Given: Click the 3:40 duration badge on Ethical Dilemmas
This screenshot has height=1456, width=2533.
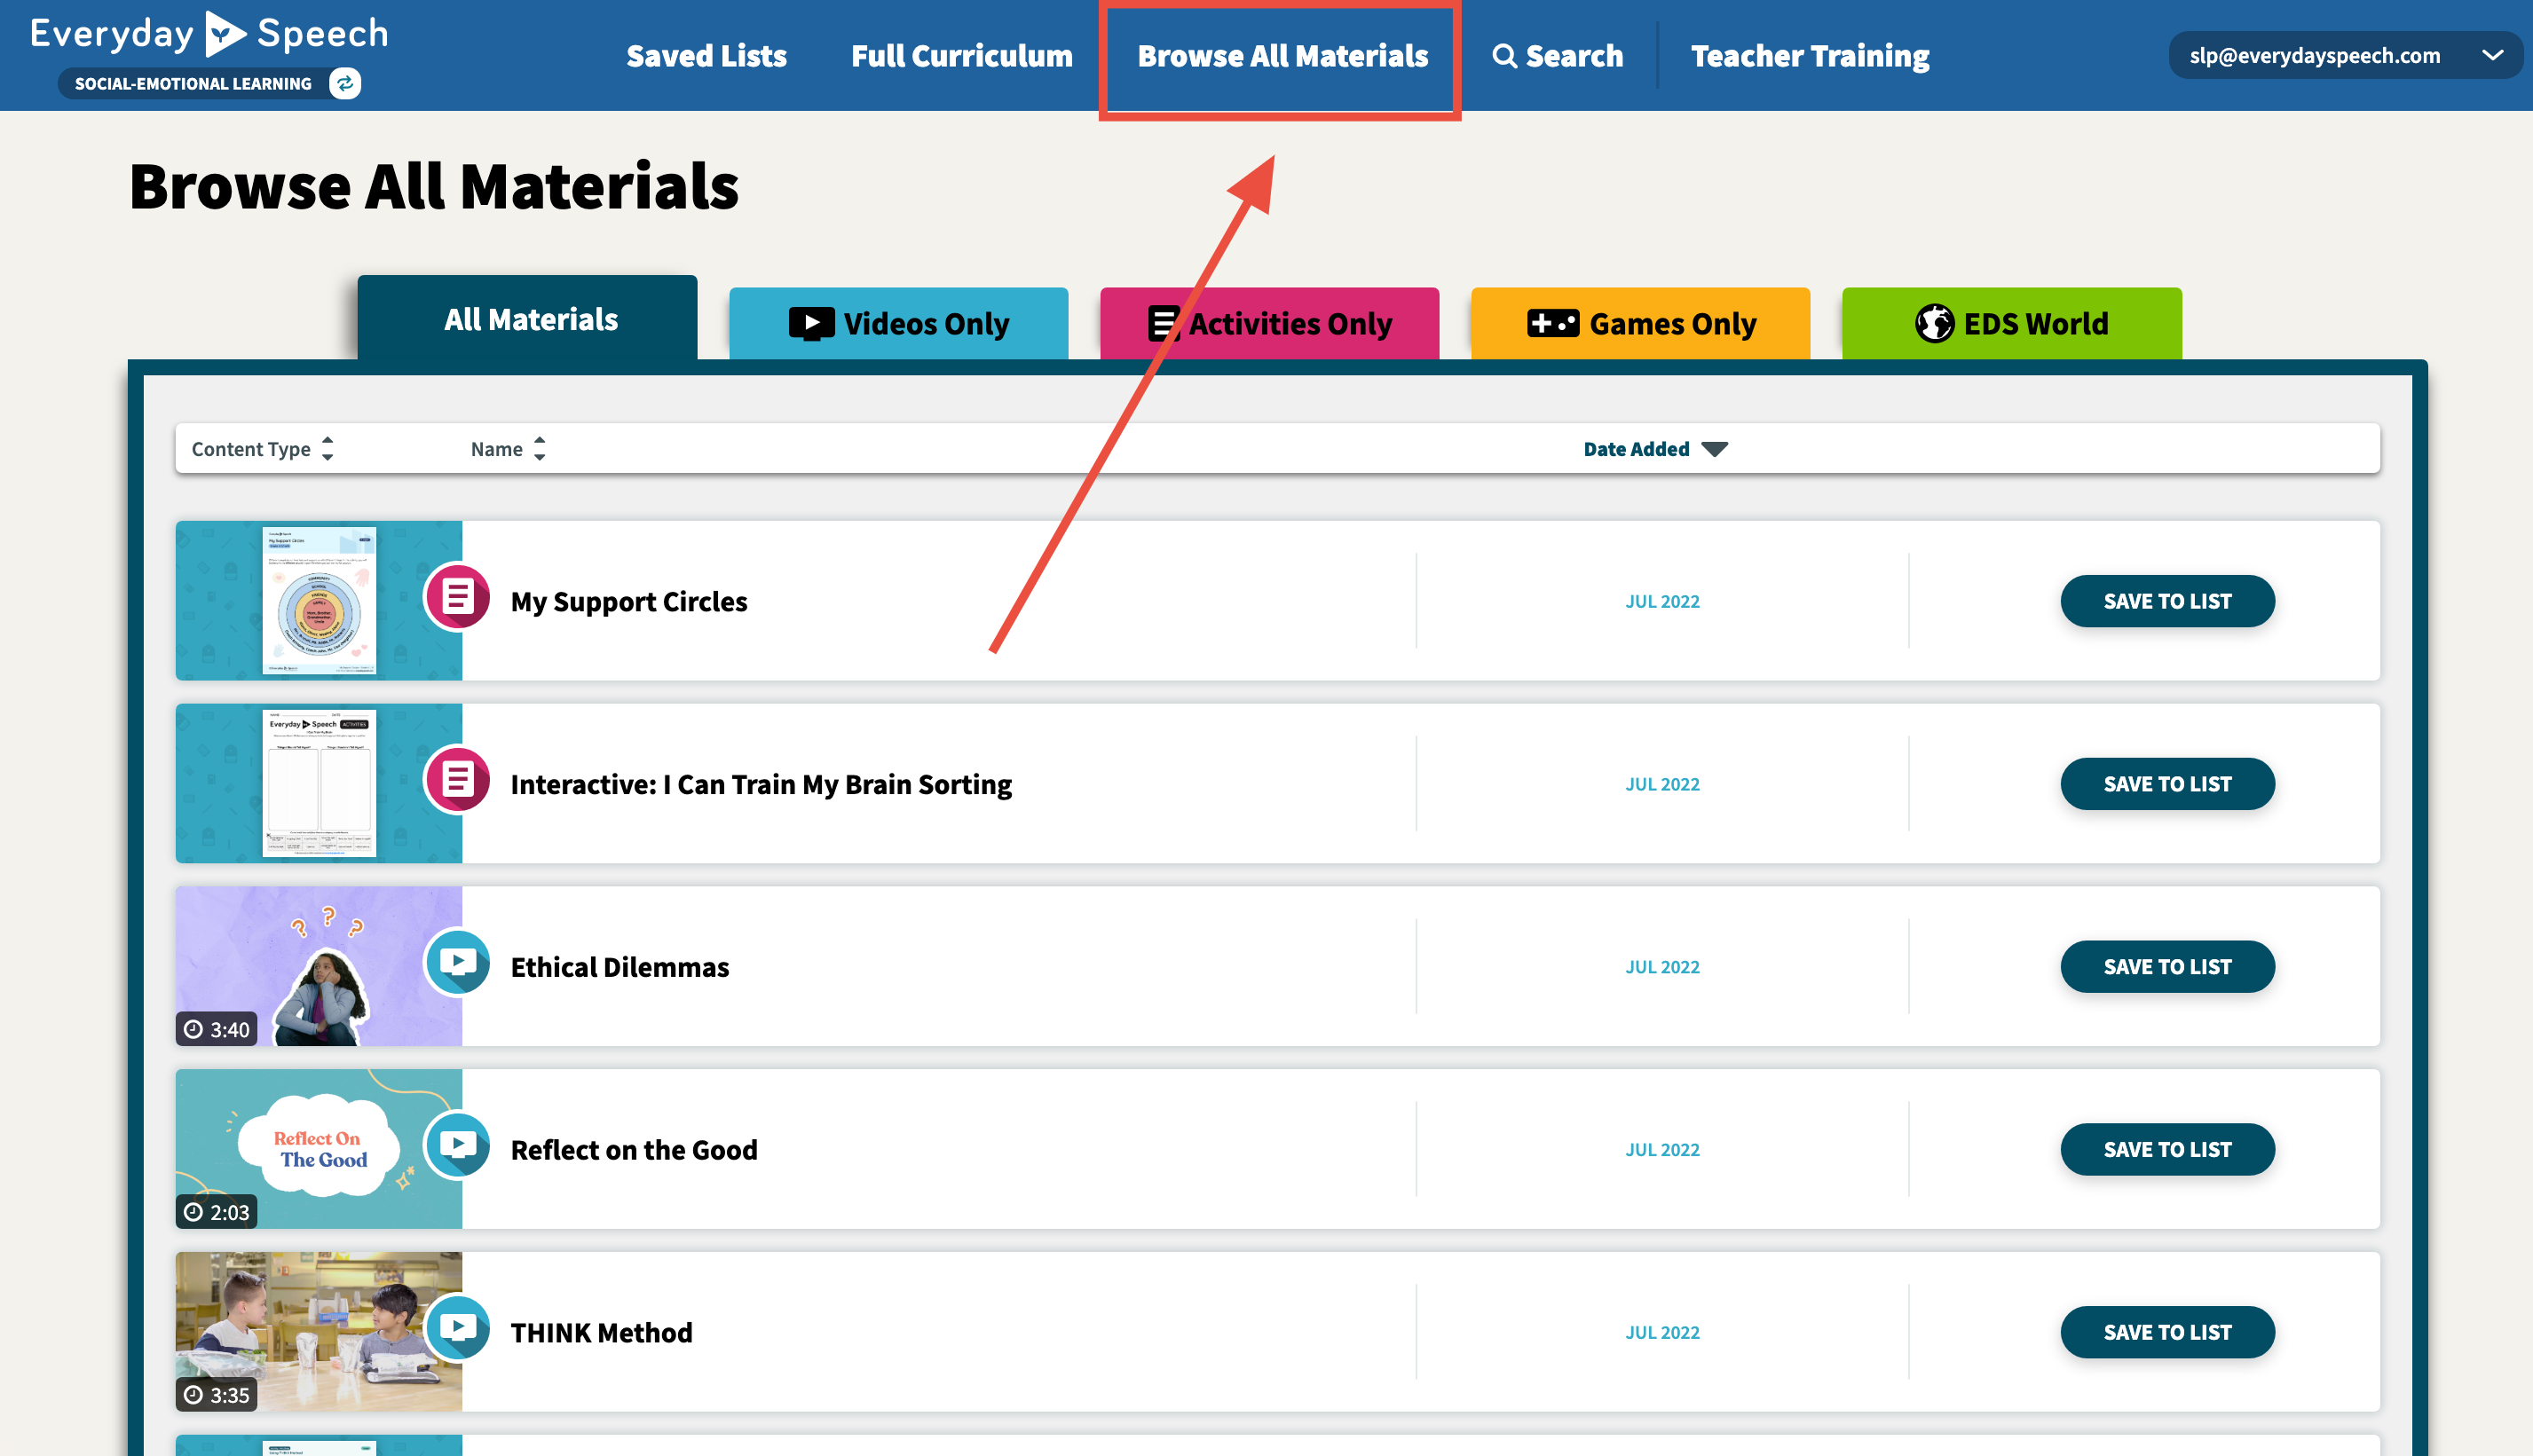Looking at the screenshot, I should [217, 1029].
